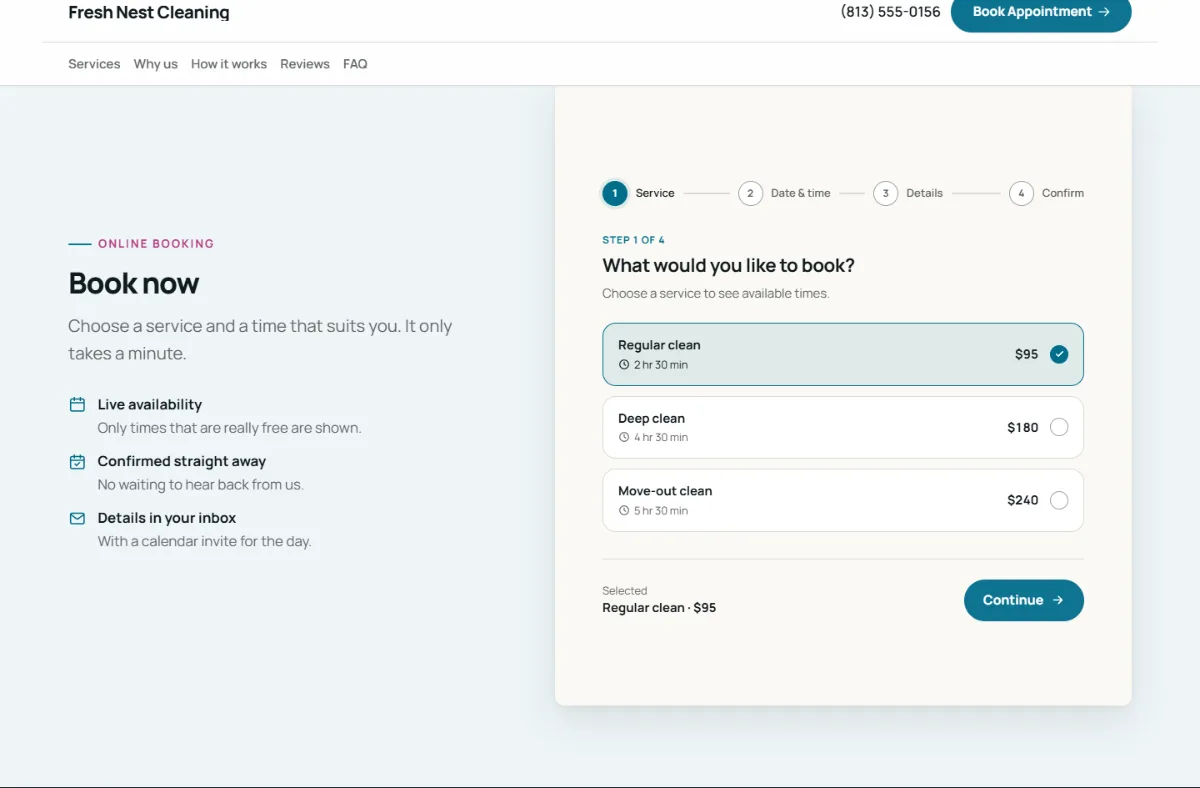
Task: Select the Regular clean checked radio button
Action: pos(1059,354)
